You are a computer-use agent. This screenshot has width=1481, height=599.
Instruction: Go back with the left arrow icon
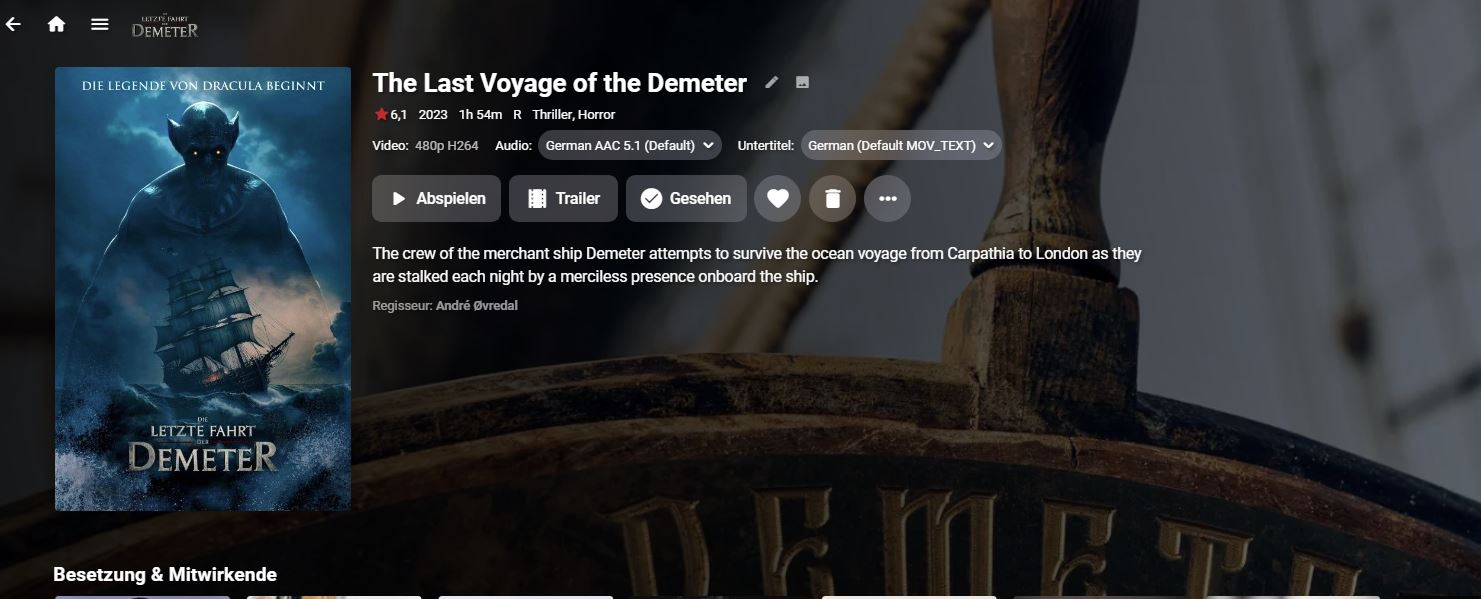point(13,24)
